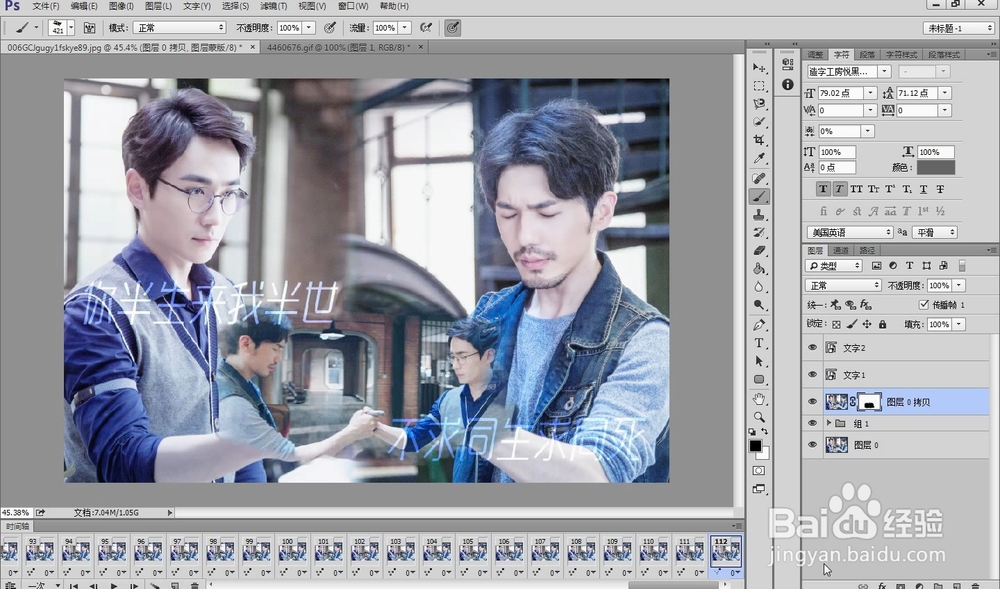
Task: Toggle Quick Mask mode icon
Action: (x=759, y=470)
